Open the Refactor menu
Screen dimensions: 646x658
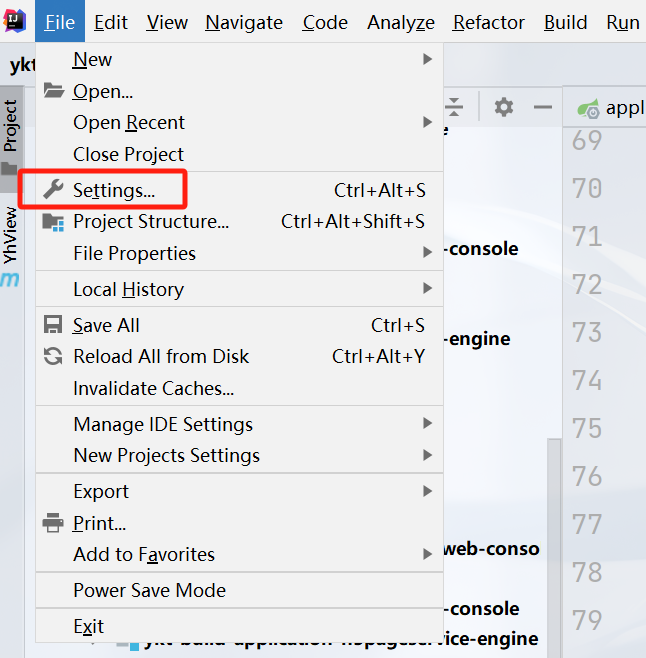(488, 22)
